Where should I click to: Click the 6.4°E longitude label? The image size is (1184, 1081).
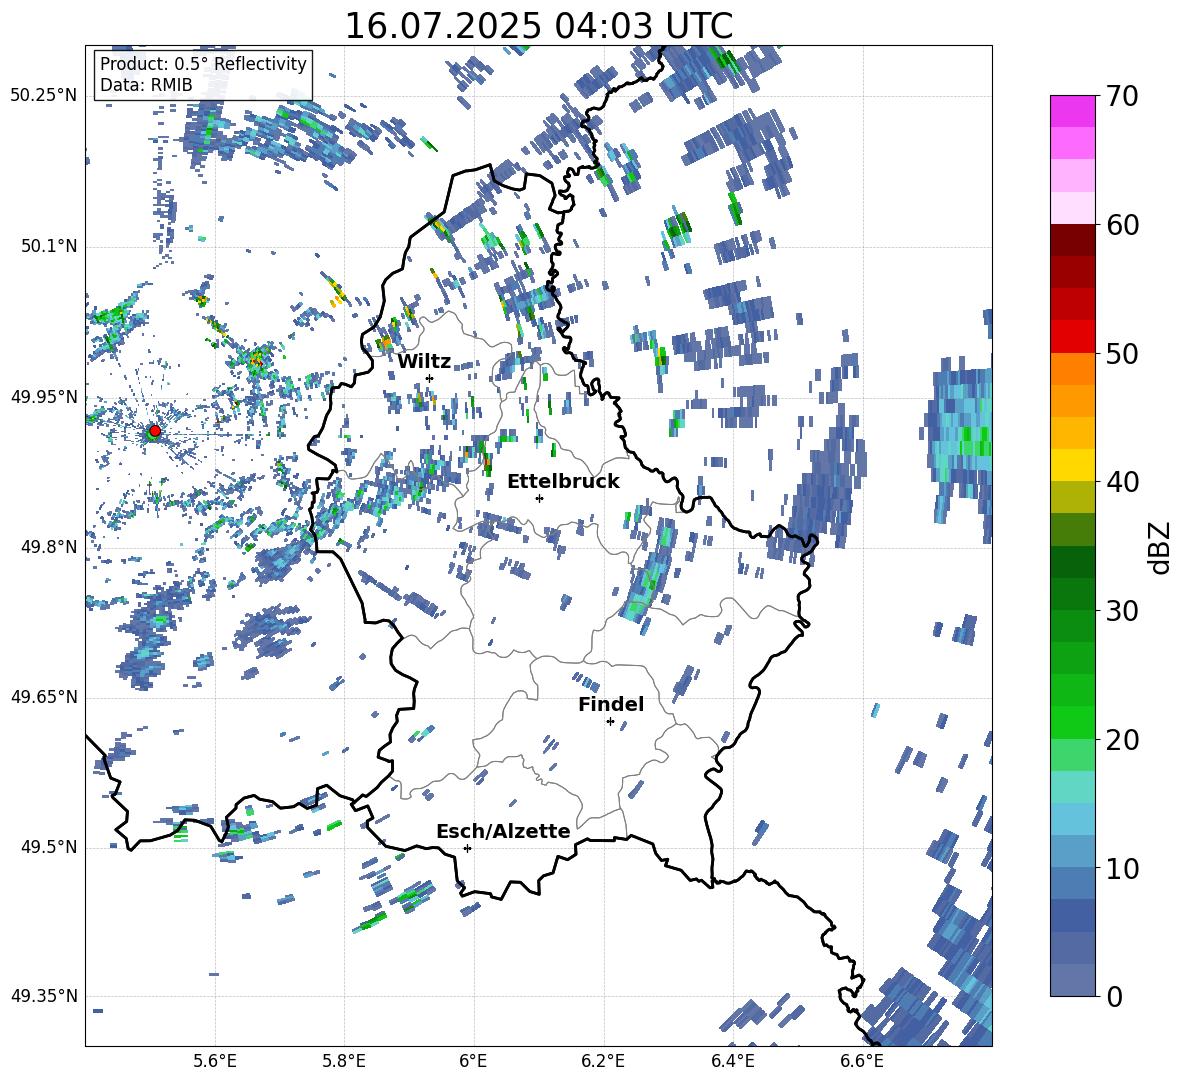733,1061
